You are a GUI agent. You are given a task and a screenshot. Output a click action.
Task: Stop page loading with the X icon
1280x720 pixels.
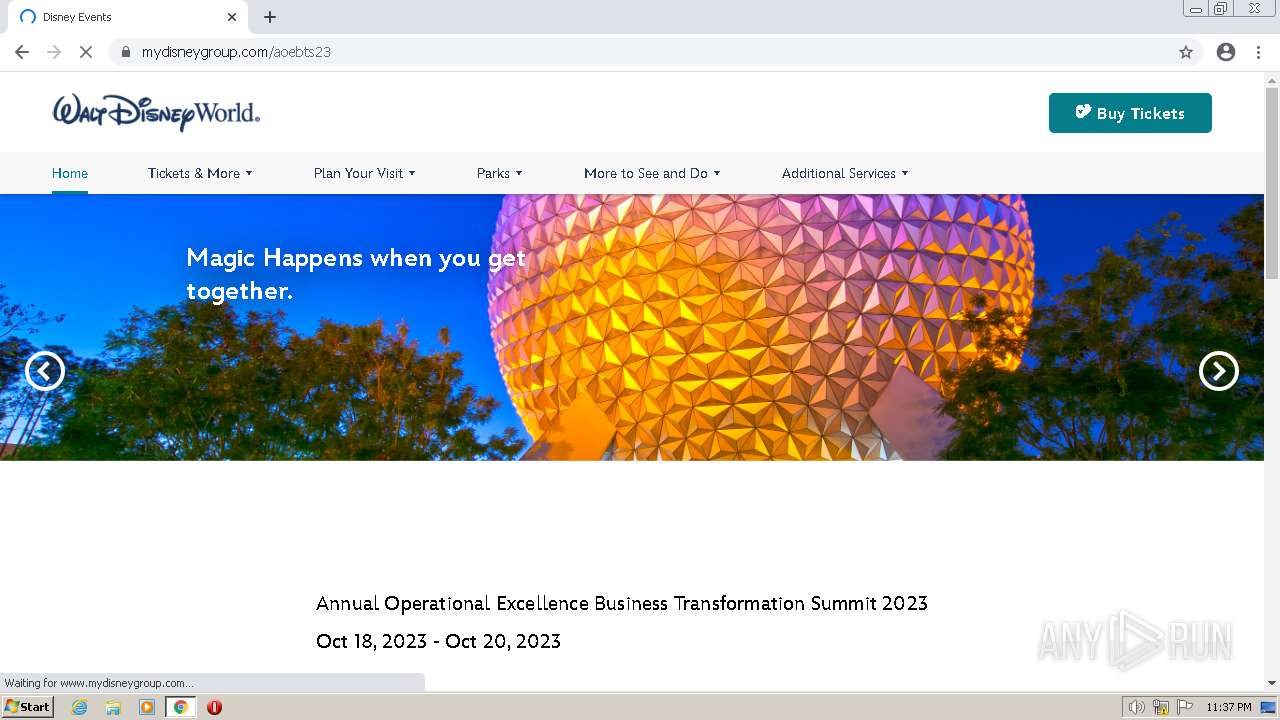pyautogui.click(x=86, y=52)
